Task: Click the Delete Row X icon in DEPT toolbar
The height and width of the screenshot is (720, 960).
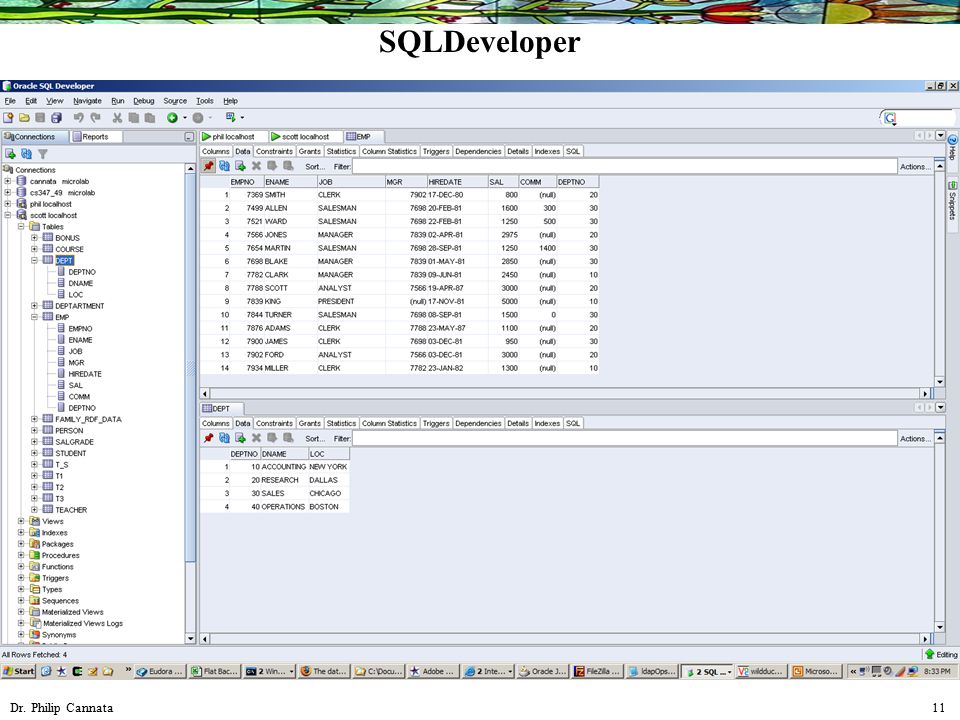Action: tap(256, 438)
